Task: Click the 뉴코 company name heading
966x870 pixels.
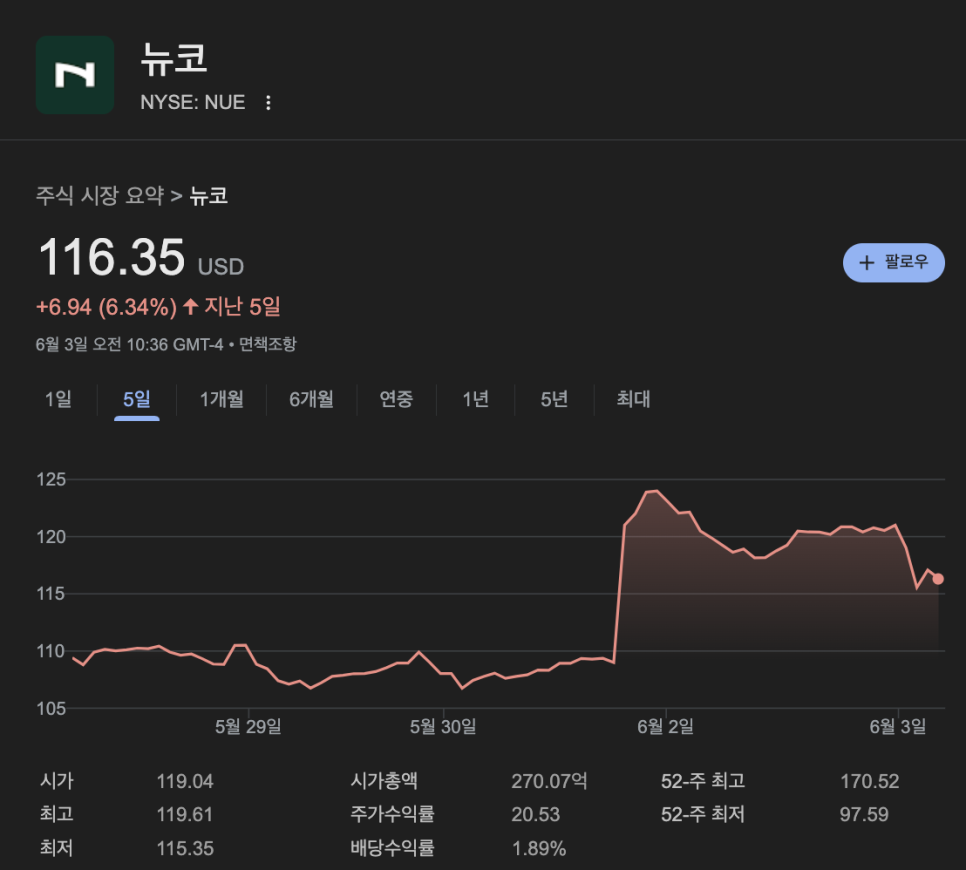Action: 174,60
